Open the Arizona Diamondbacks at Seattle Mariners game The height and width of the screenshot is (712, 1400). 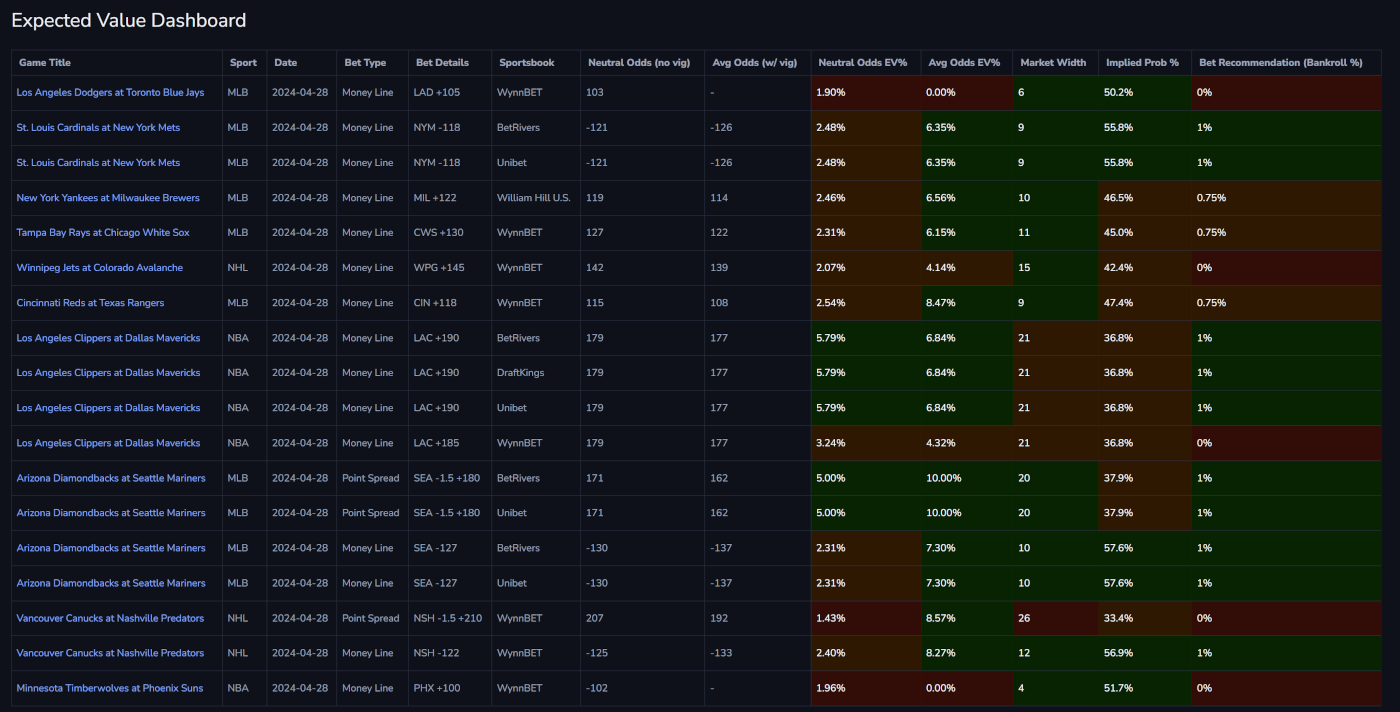click(x=110, y=477)
